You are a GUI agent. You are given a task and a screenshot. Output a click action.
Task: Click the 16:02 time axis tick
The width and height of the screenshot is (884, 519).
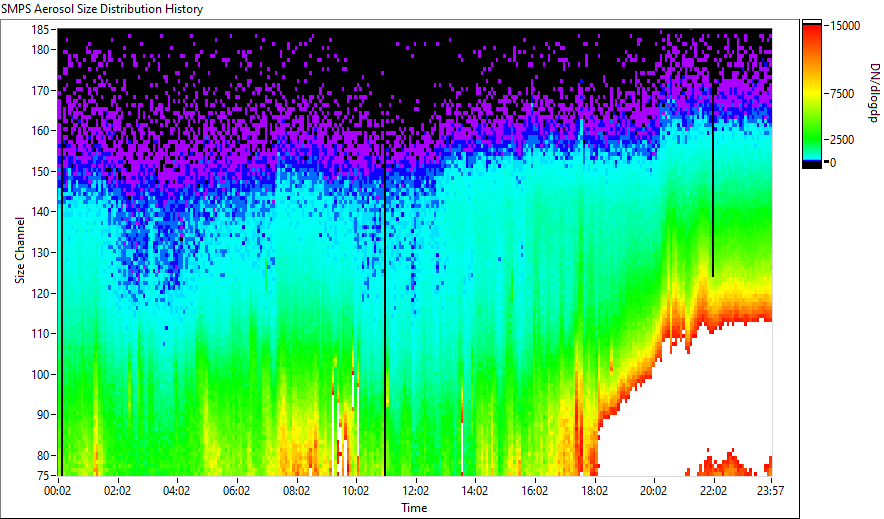pyautogui.click(x=534, y=491)
